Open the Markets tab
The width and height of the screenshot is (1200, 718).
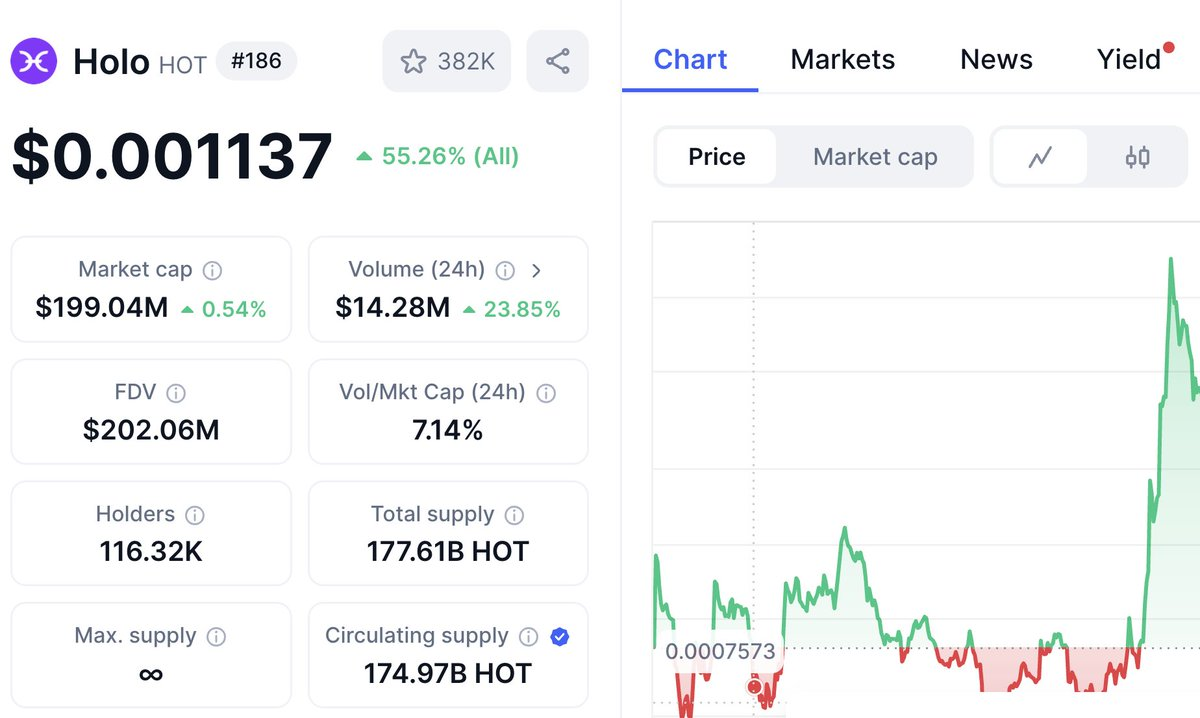[842, 60]
